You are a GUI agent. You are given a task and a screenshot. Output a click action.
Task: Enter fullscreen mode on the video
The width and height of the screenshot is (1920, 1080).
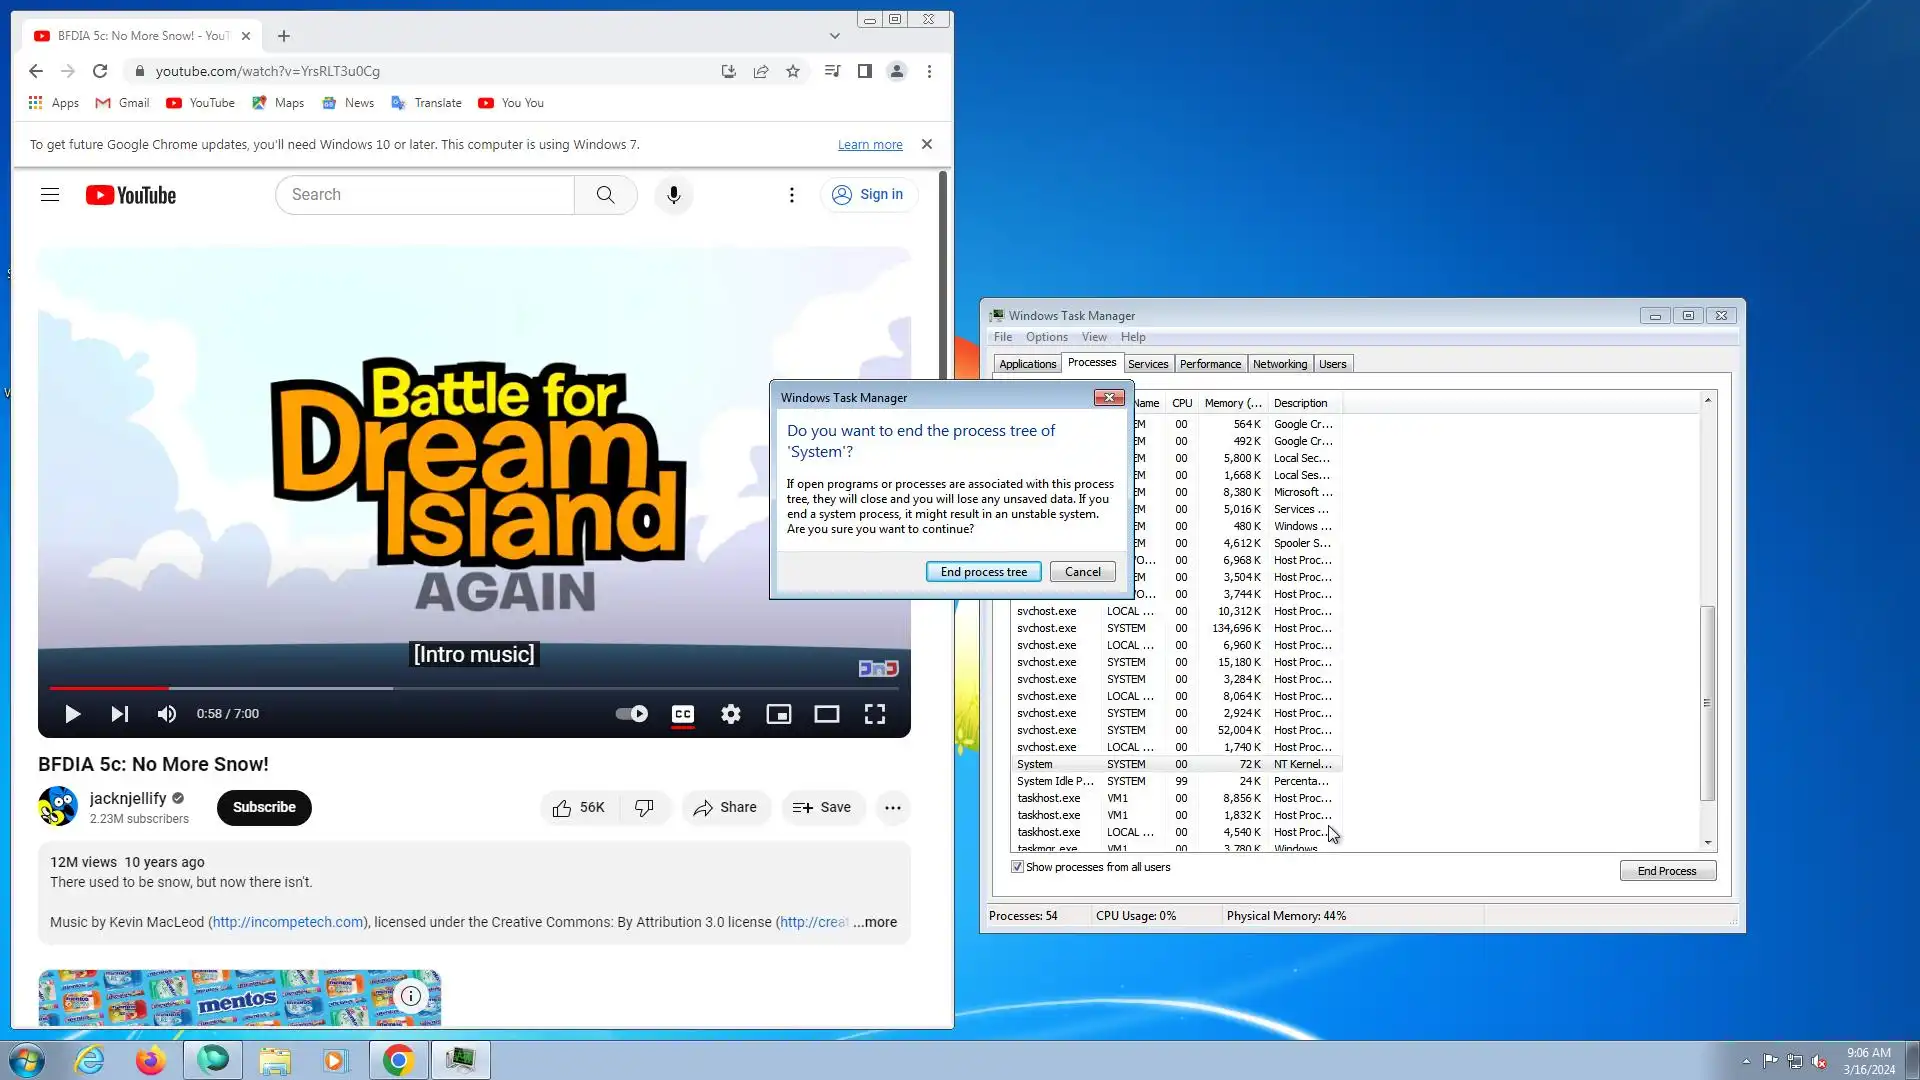click(x=874, y=714)
